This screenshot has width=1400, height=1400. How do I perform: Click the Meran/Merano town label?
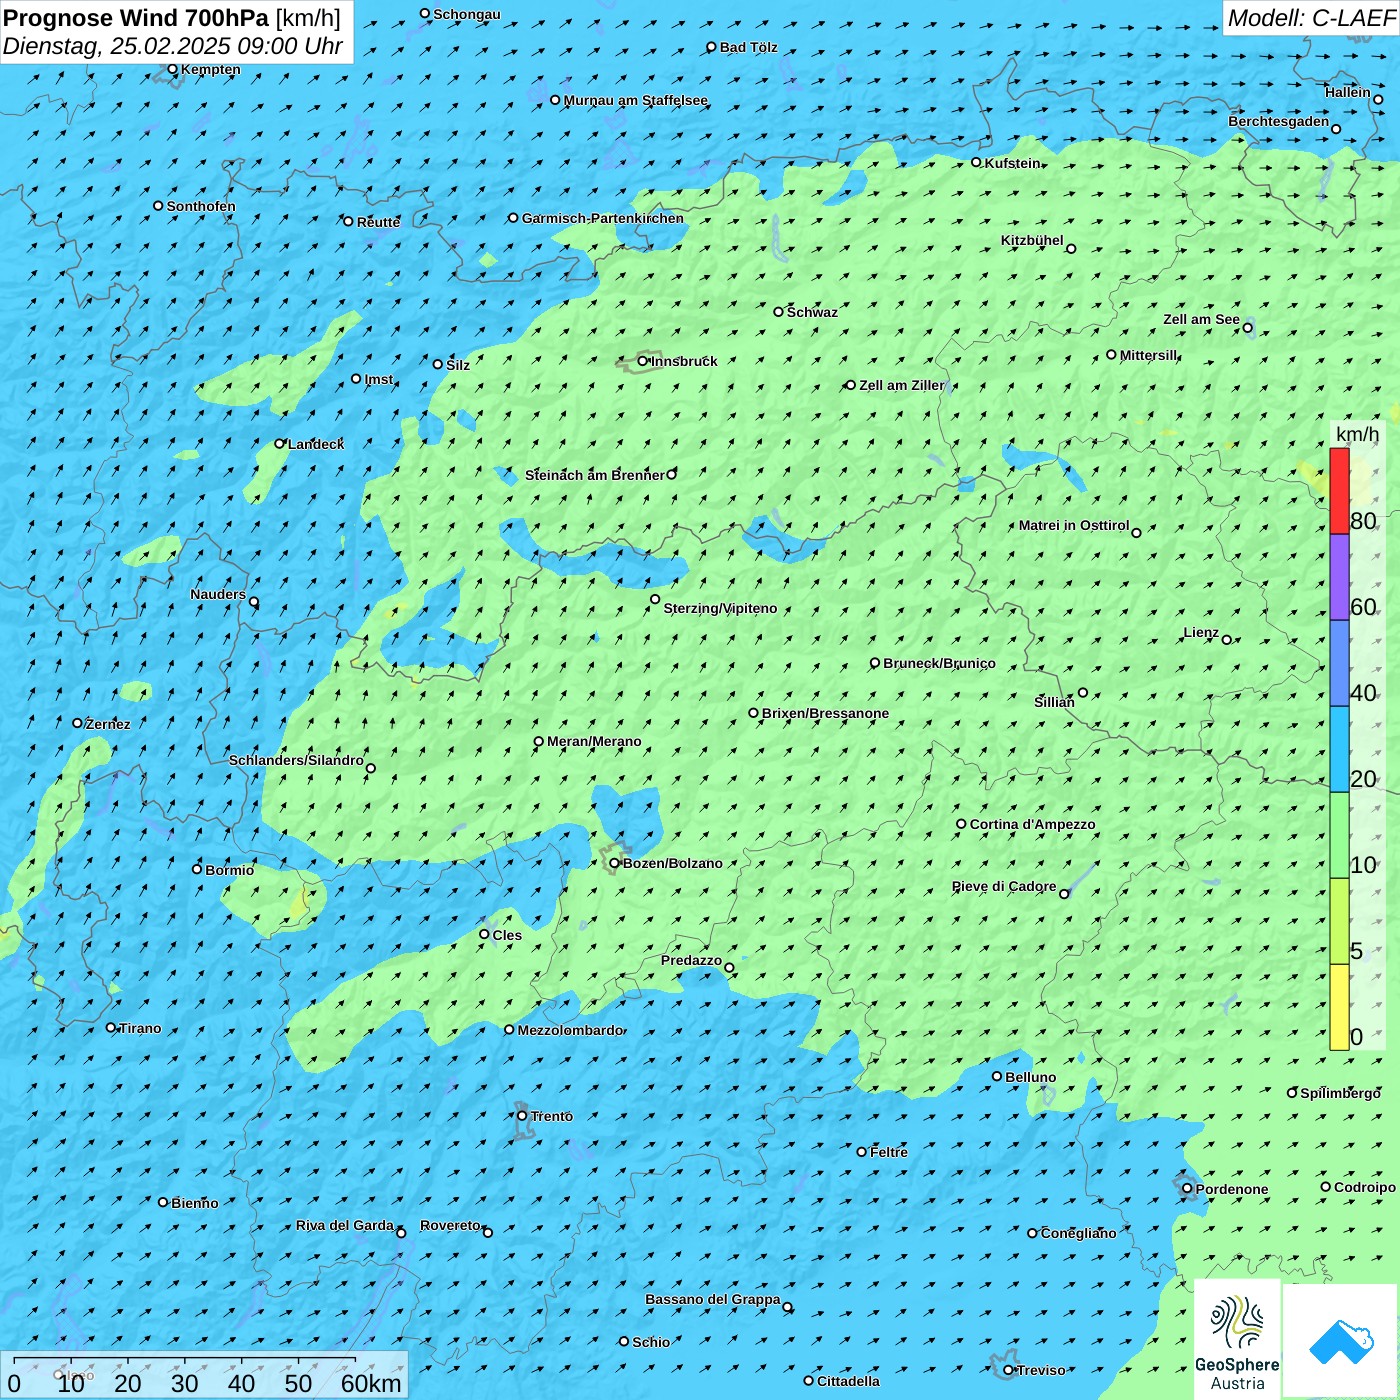[594, 741]
